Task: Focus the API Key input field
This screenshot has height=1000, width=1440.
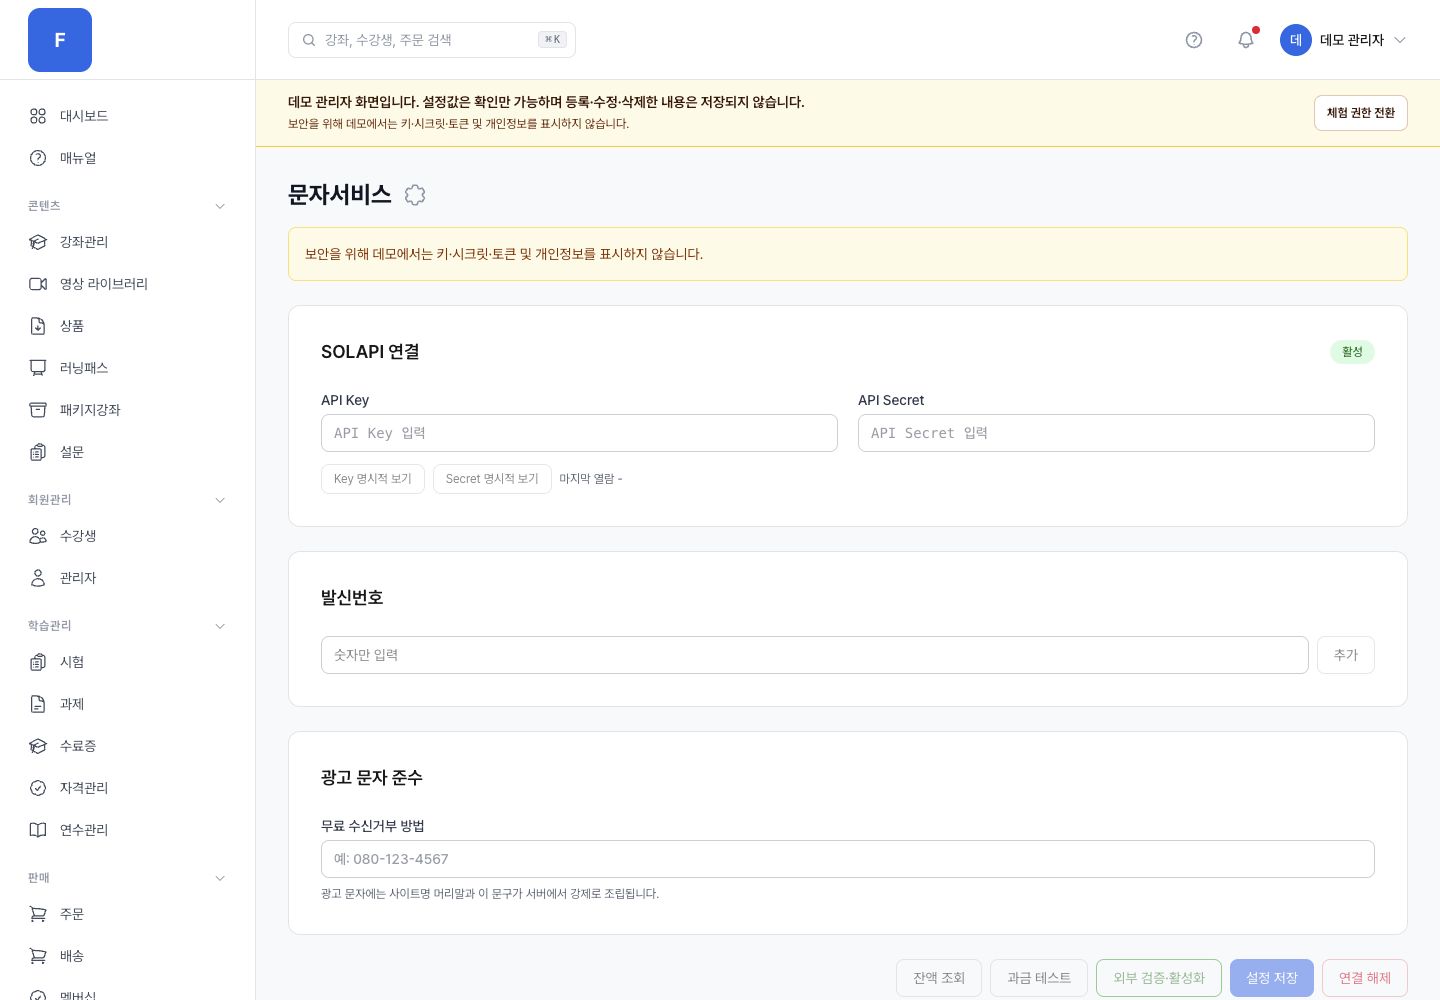Action: click(x=579, y=433)
